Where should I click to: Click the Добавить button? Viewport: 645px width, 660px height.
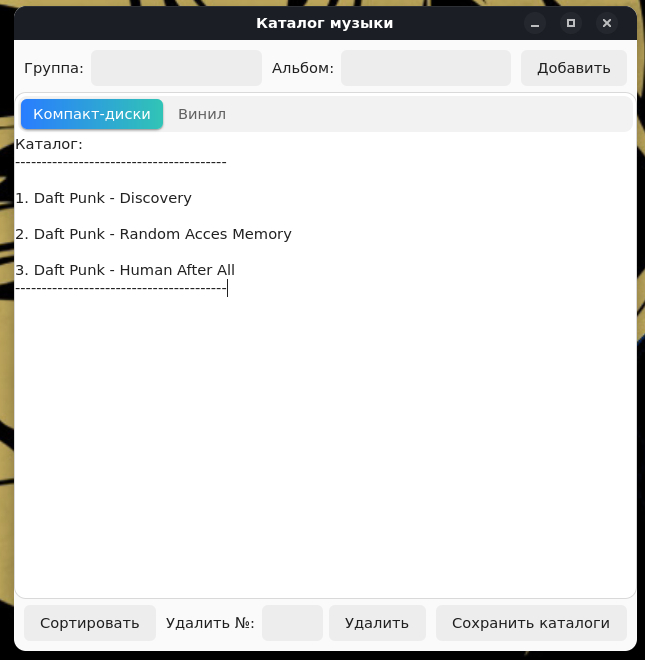pos(574,68)
